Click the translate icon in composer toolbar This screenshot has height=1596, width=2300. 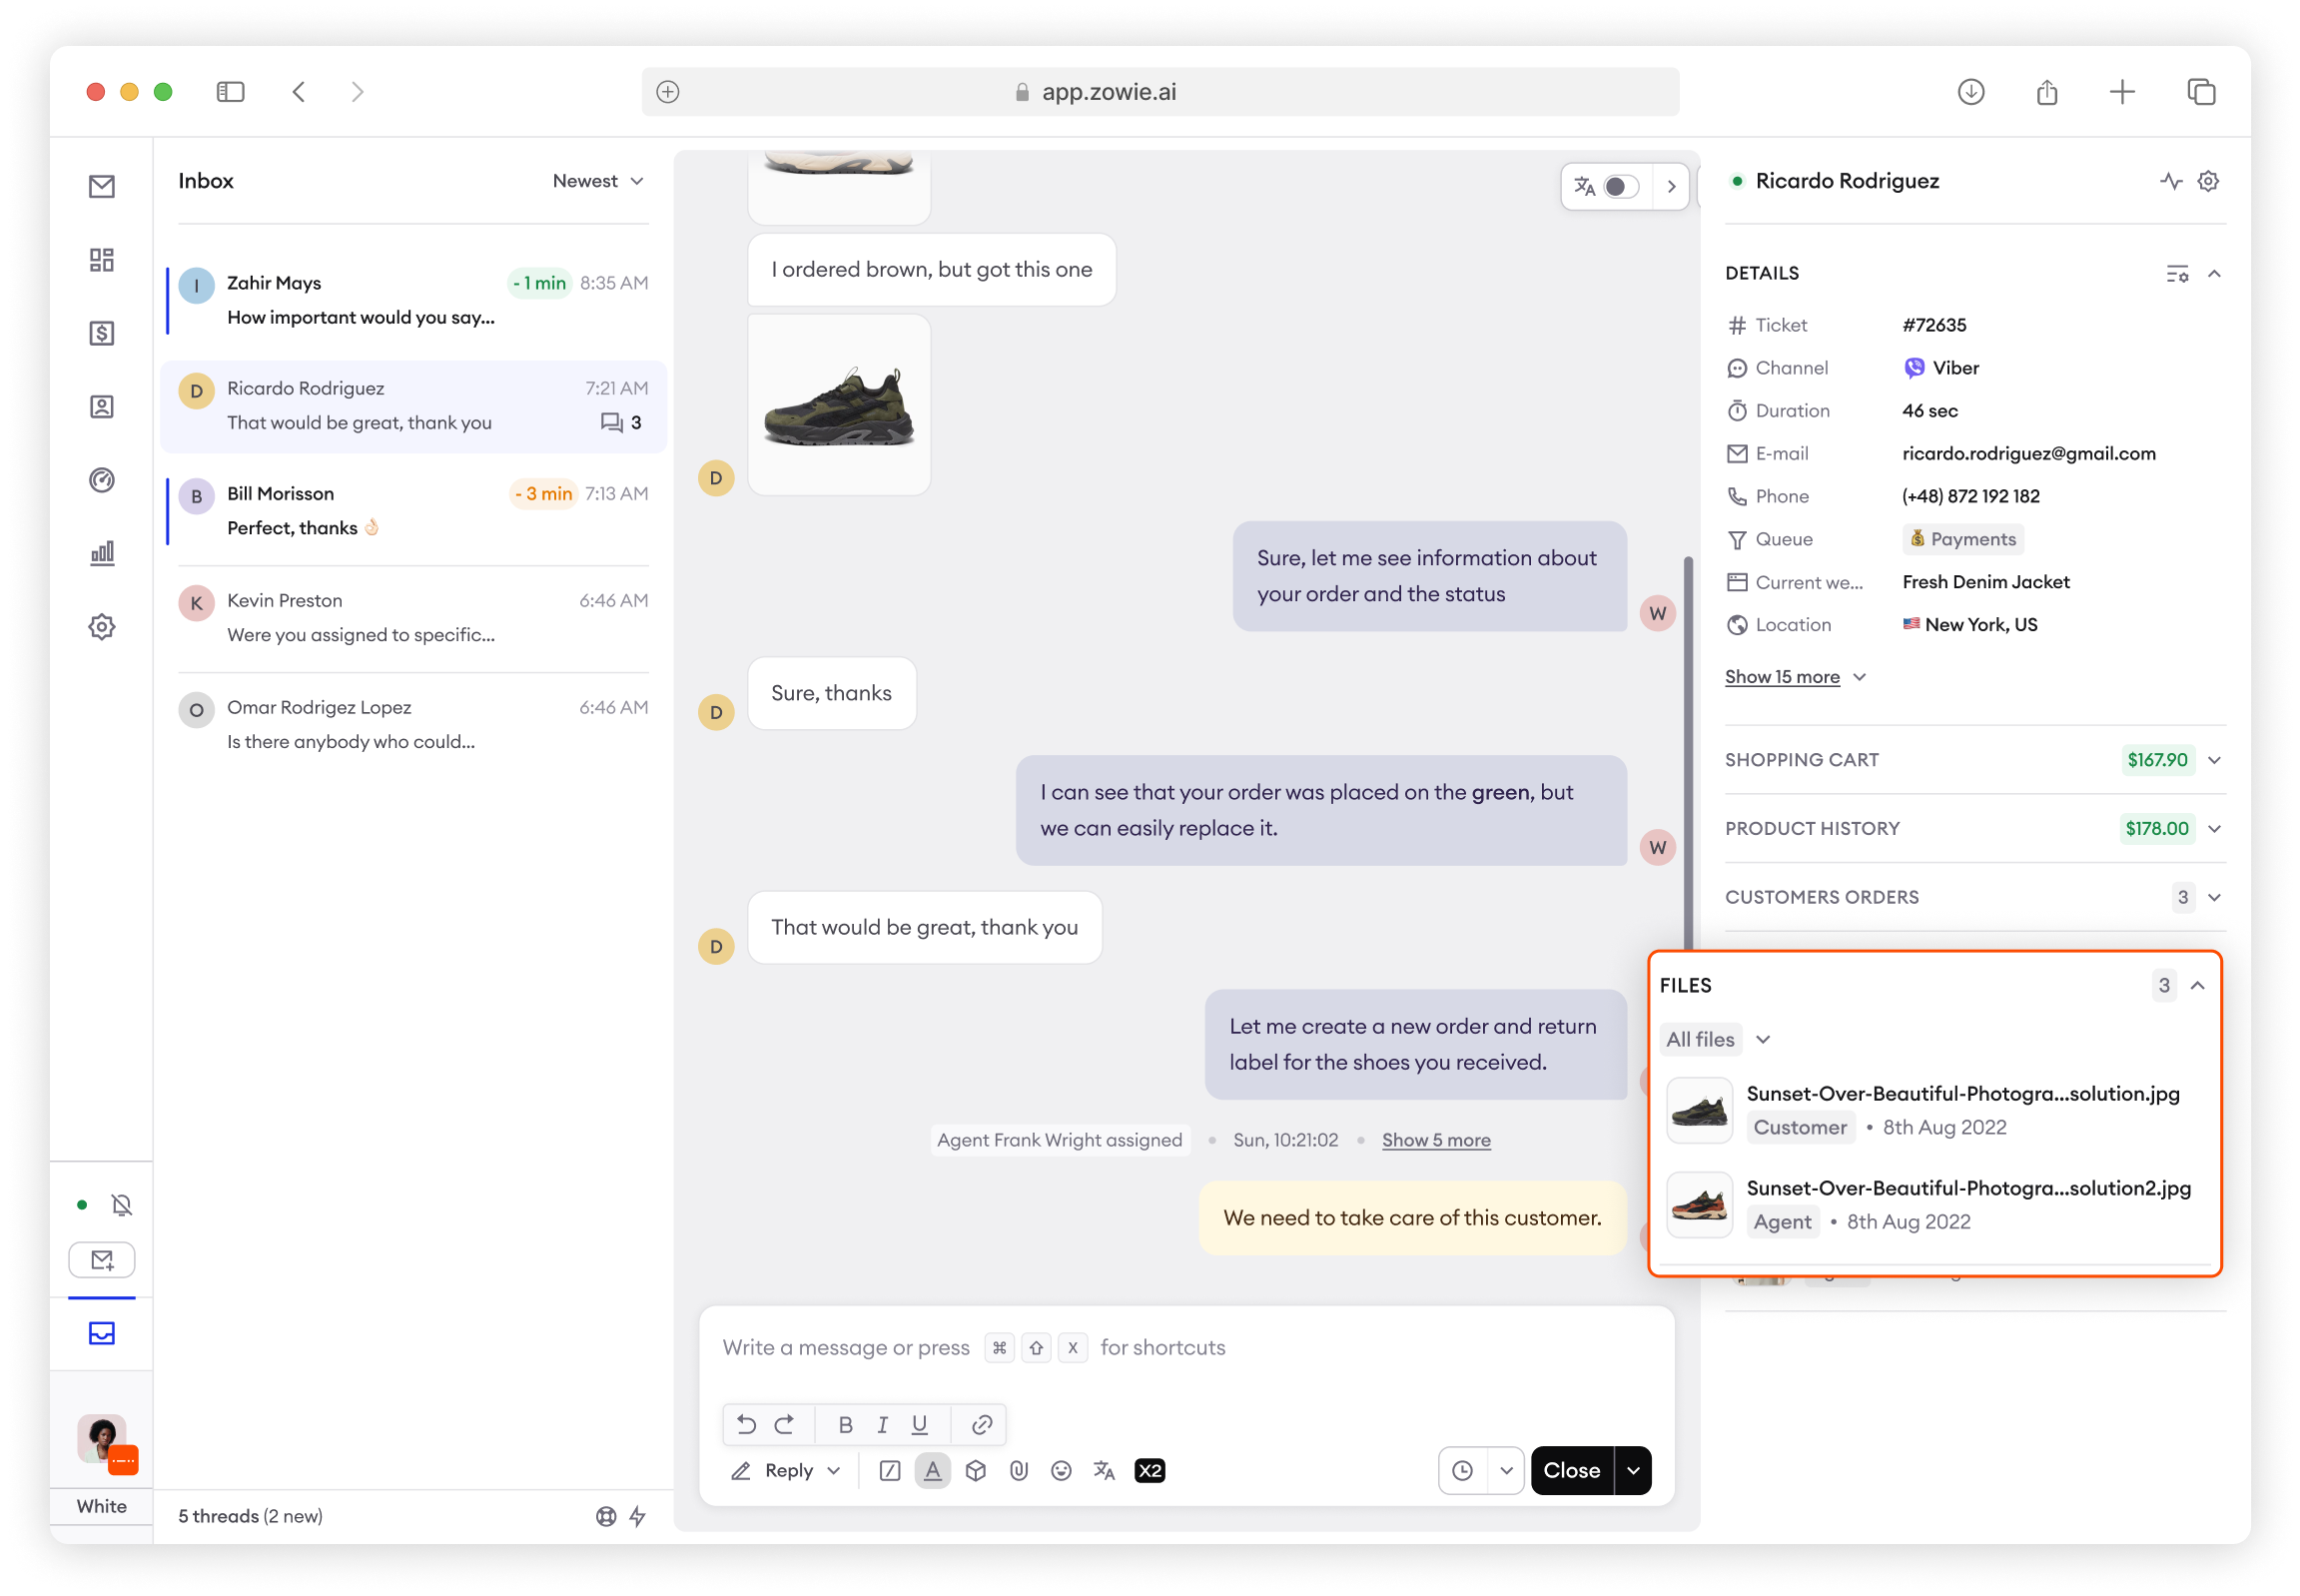pyautogui.click(x=1104, y=1470)
